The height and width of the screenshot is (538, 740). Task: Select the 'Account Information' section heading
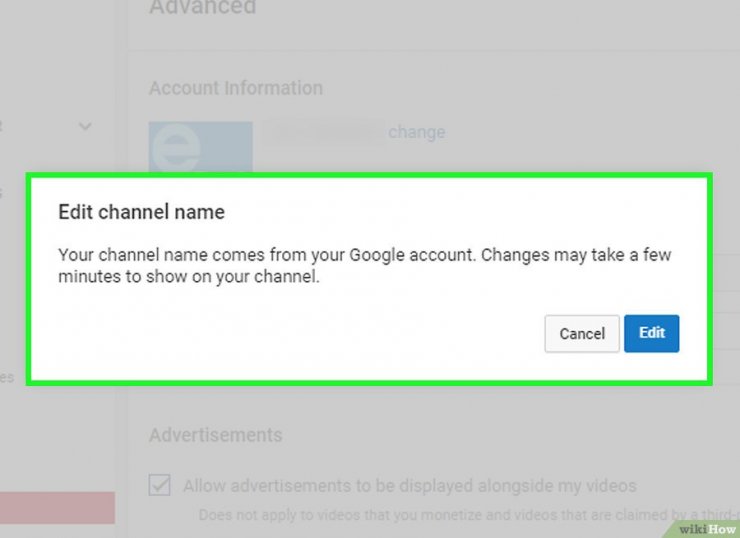coord(235,88)
